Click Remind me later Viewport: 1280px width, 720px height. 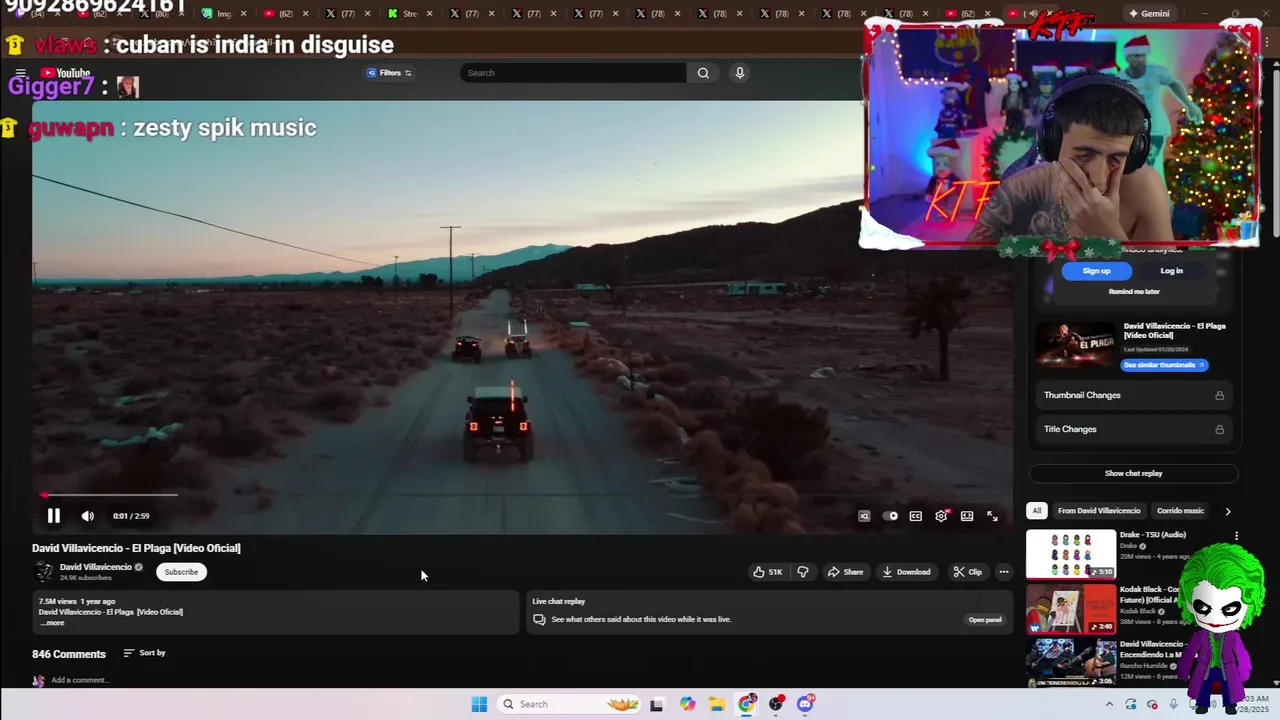click(x=1134, y=292)
